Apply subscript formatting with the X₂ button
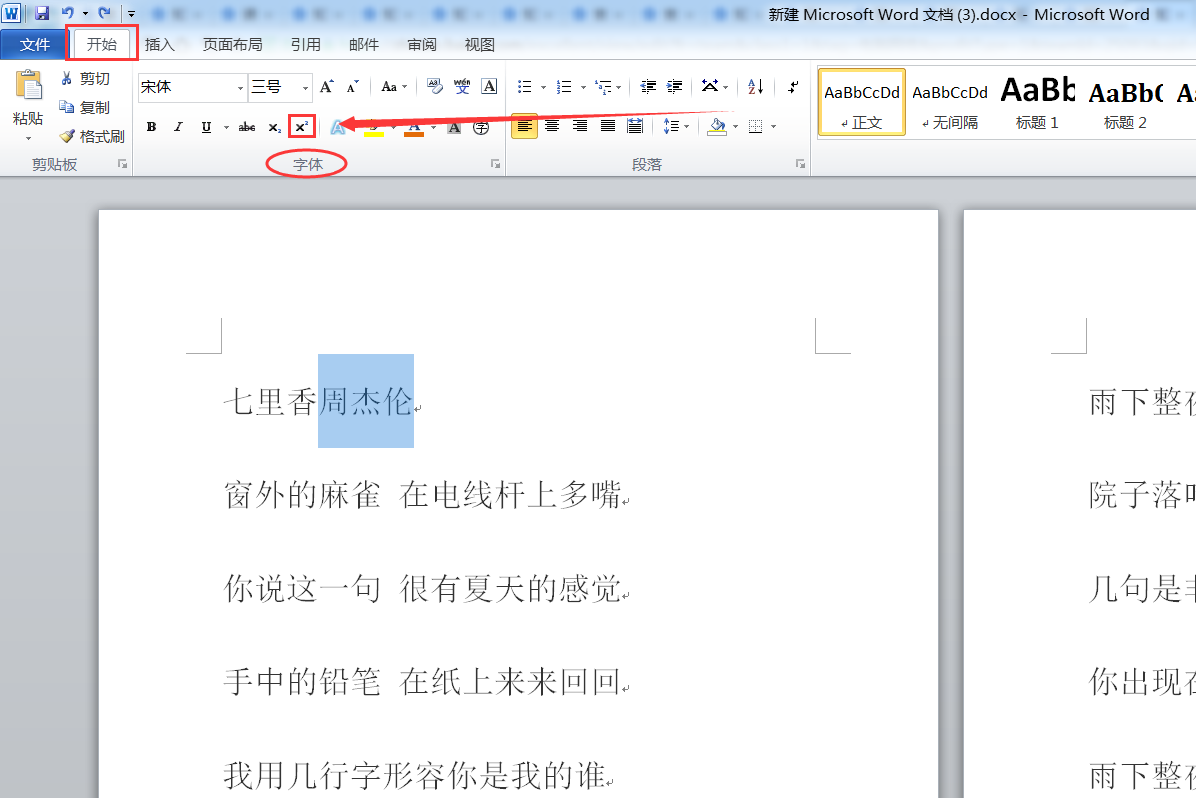1196x798 pixels. 275,127
